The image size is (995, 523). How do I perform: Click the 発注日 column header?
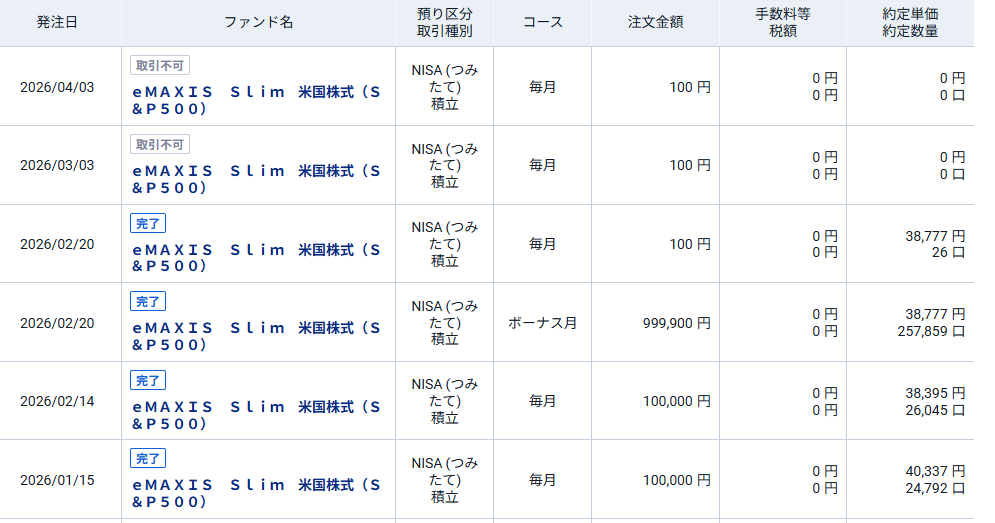coord(58,22)
